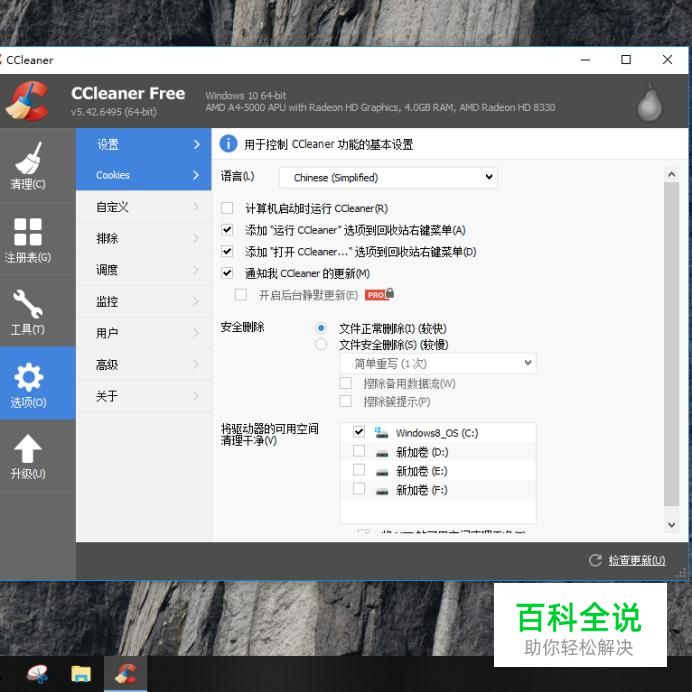Click the blue info icon
The image size is (692, 692).
(228, 144)
